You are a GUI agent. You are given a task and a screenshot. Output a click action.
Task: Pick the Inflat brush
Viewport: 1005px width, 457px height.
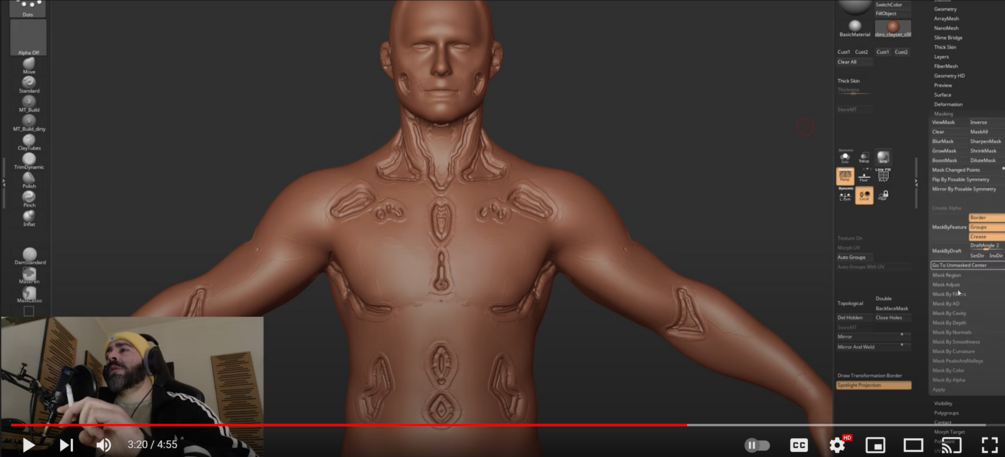pos(29,219)
